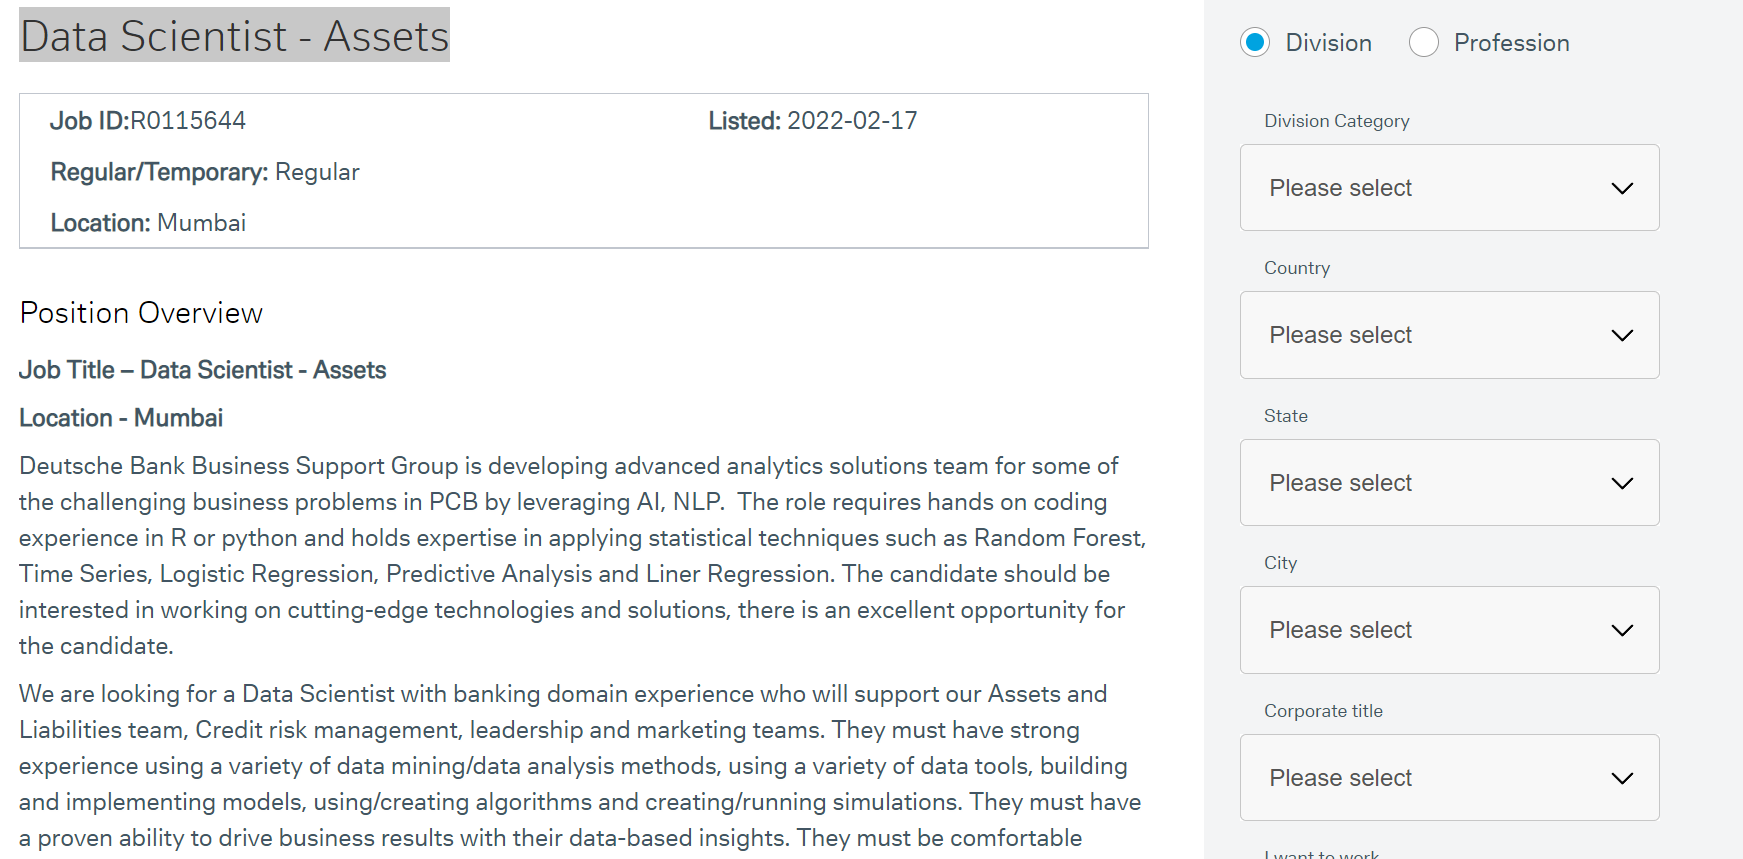This screenshot has height=859, width=1743.
Task: Click the 'Job Title – Data Scientist - Assets' line
Action: pos(202,370)
